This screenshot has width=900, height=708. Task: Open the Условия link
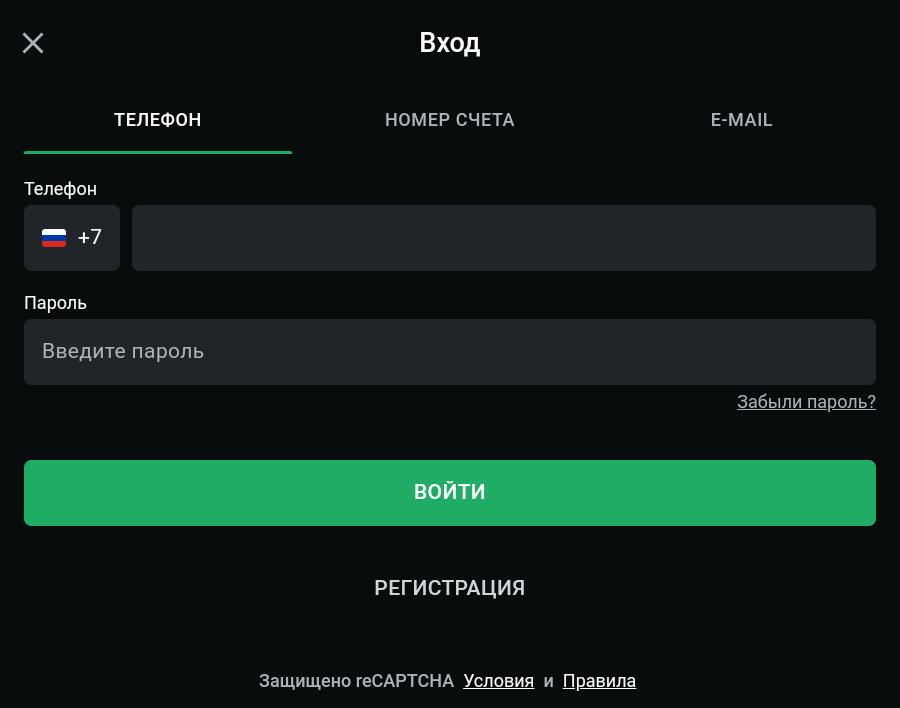498,681
